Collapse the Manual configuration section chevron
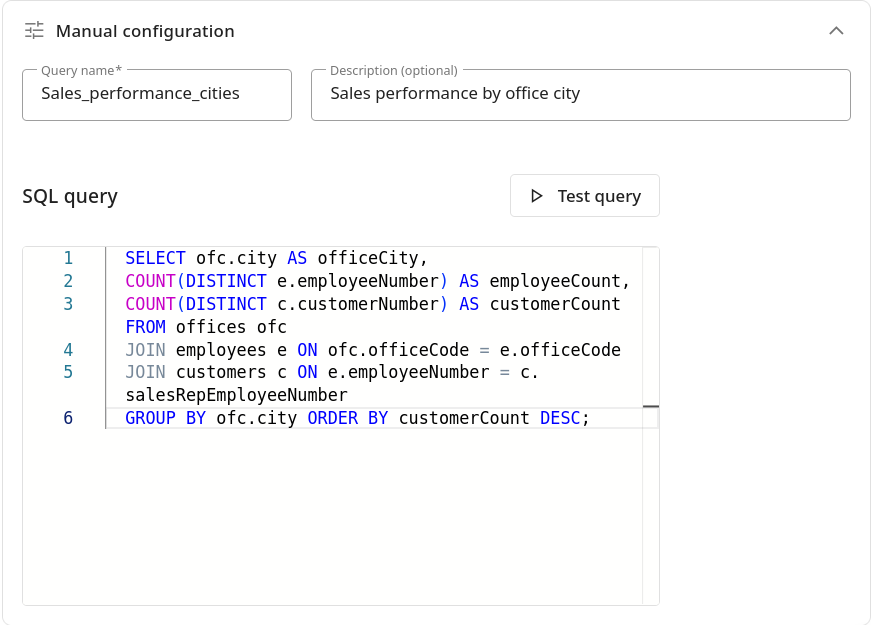 [837, 31]
